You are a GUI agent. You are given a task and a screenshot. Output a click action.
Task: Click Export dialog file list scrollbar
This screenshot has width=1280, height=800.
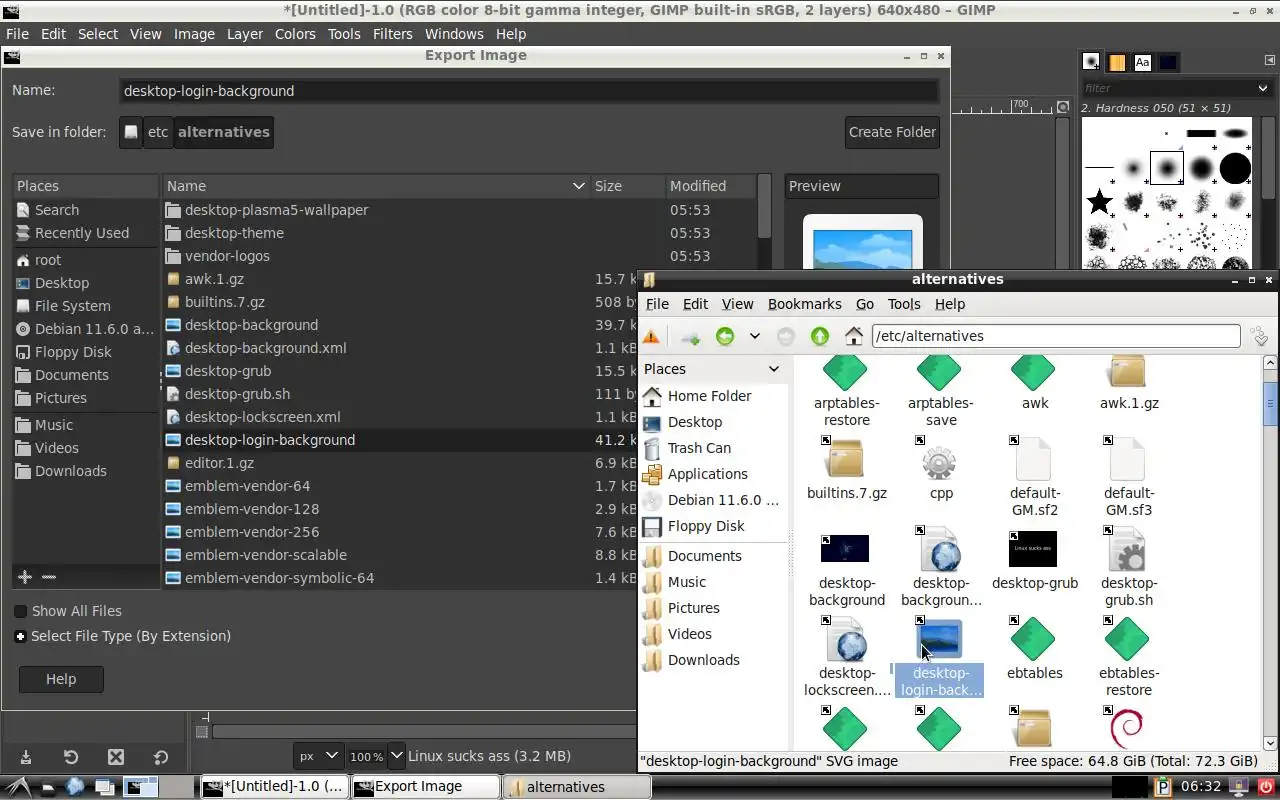click(x=765, y=208)
